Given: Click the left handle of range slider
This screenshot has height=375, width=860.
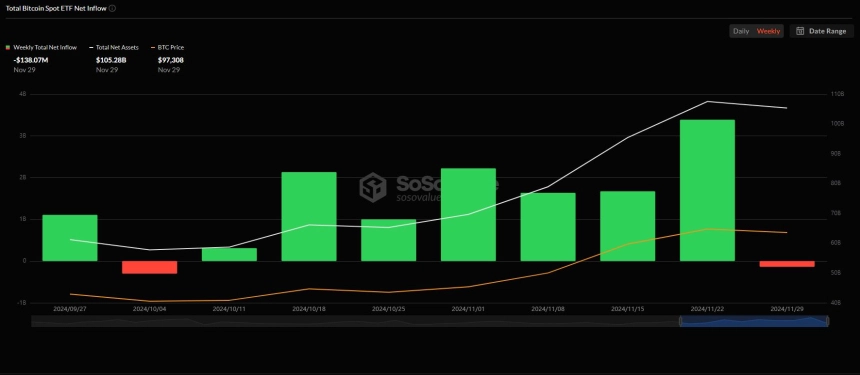Looking at the screenshot, I should coord(680,321).
